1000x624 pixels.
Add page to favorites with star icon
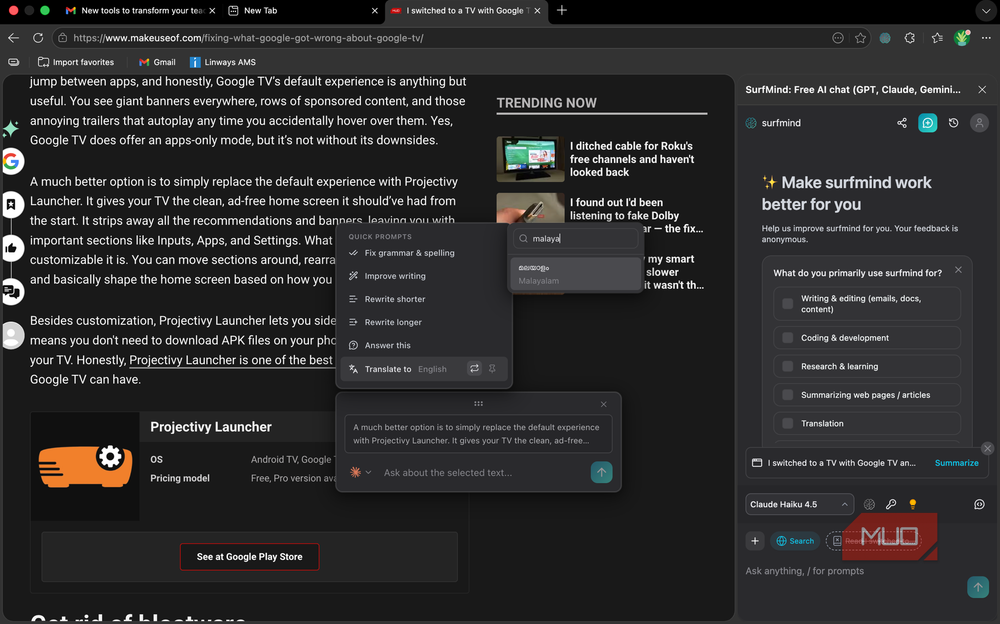[x=860, y=38]
